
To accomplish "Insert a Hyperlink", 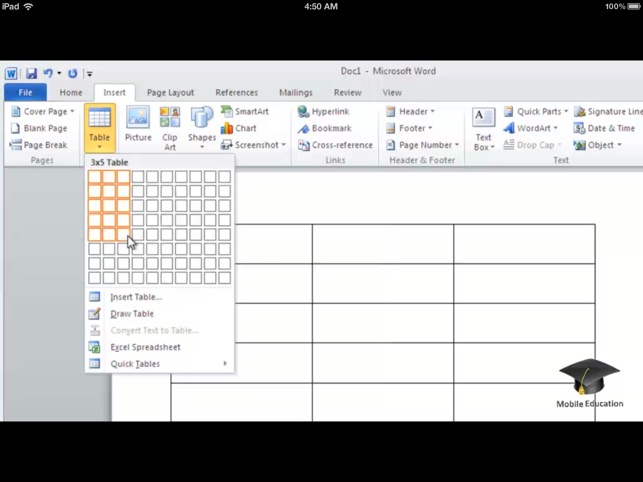I will [x=324, y=112].
